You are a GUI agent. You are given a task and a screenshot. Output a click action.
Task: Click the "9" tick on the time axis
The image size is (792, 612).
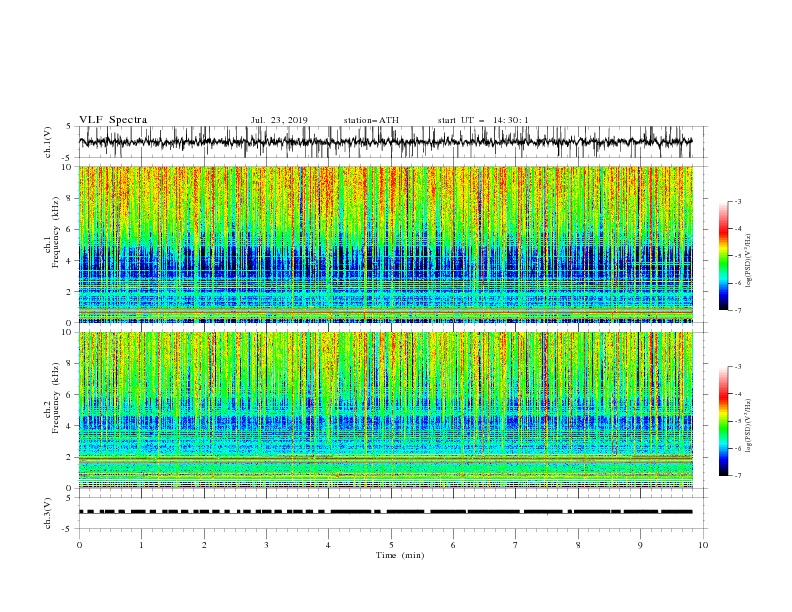coord(640,545)
